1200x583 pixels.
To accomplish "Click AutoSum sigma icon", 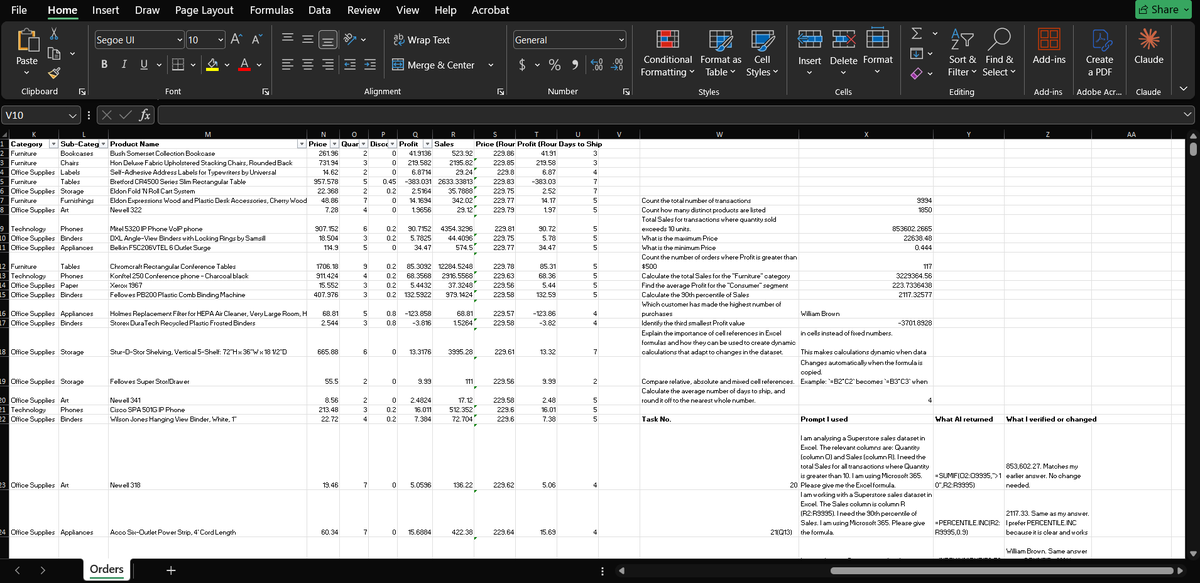I will pyautogui.click(x=918, y=32).
